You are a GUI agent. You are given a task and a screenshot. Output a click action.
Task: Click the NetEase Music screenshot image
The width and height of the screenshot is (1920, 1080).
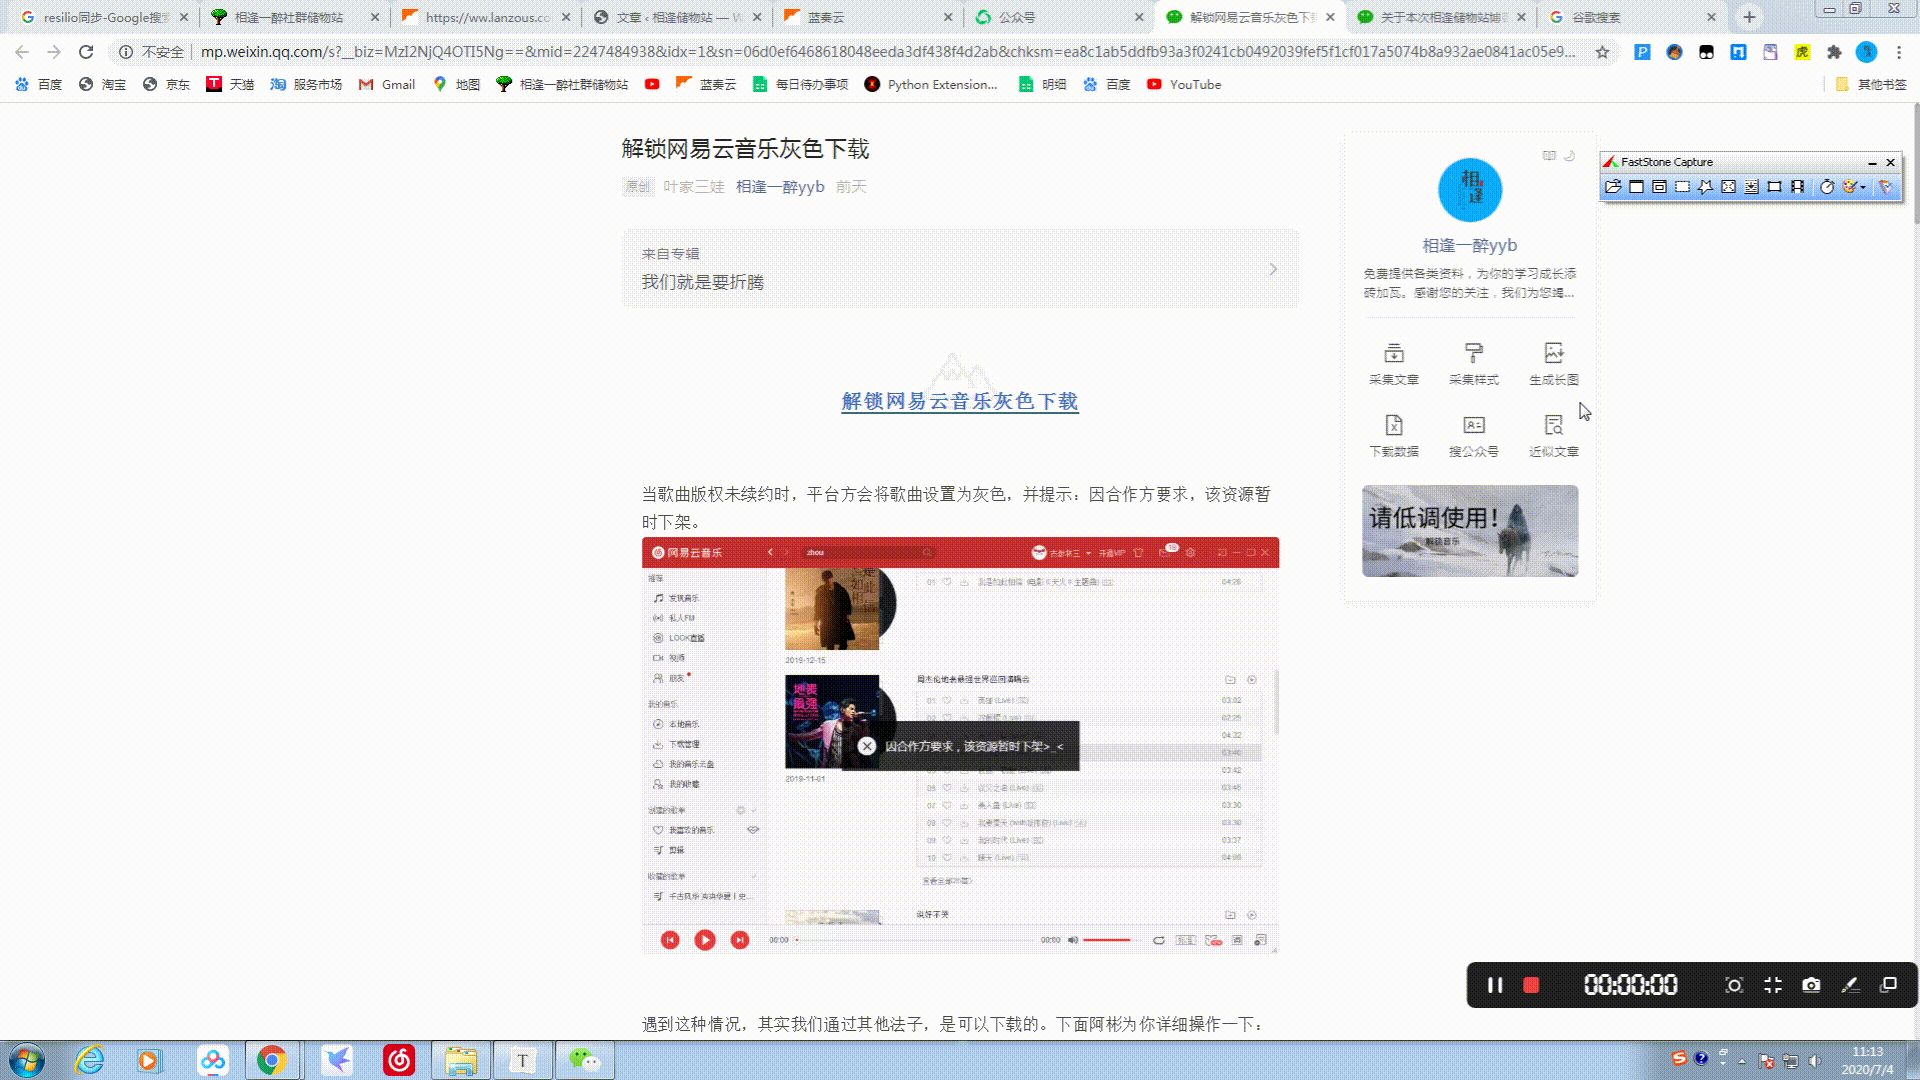(x=960, y=746)
